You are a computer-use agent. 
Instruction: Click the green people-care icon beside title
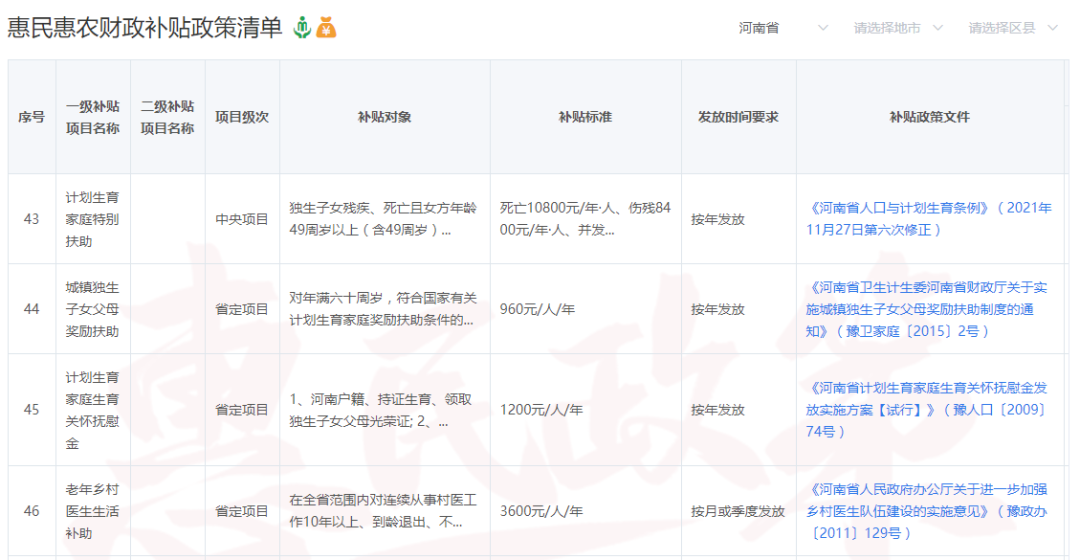click(x=302, y=28)
